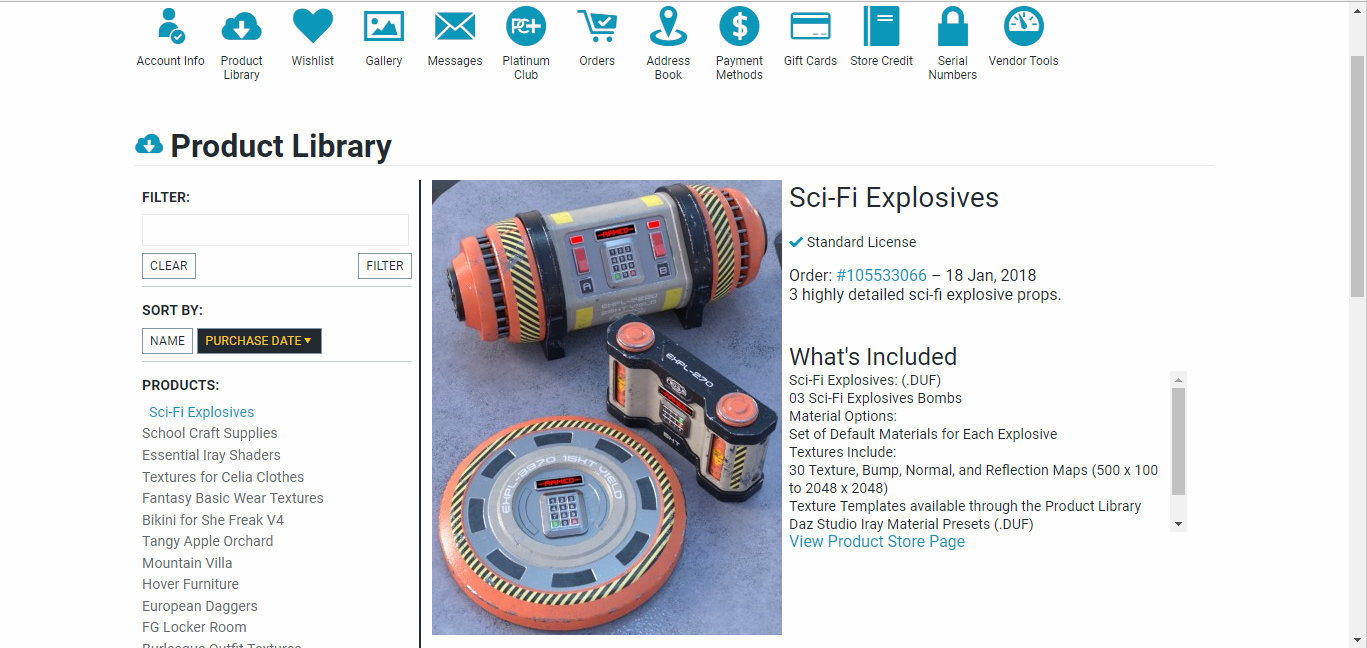Sort products by Name

pyautogui.click(x=167, y=341)
